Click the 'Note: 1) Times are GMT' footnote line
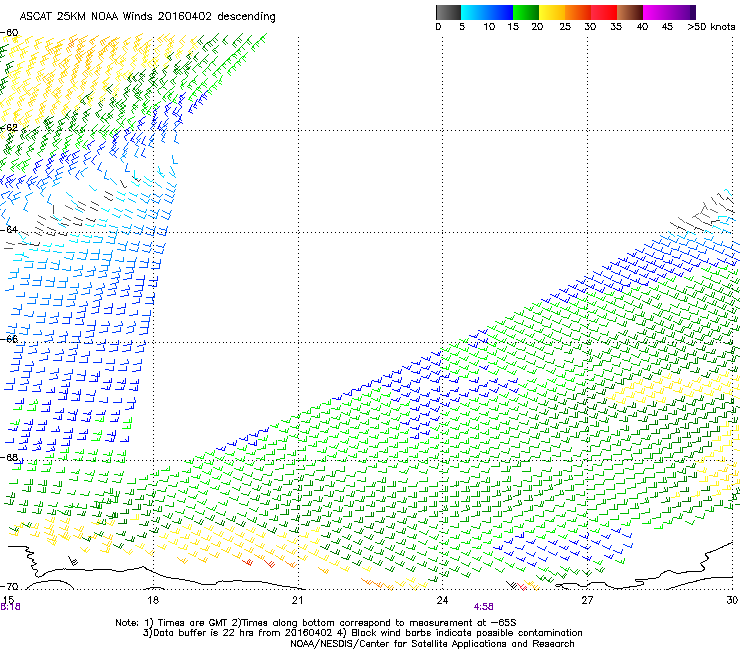 (x=316, y=623)
